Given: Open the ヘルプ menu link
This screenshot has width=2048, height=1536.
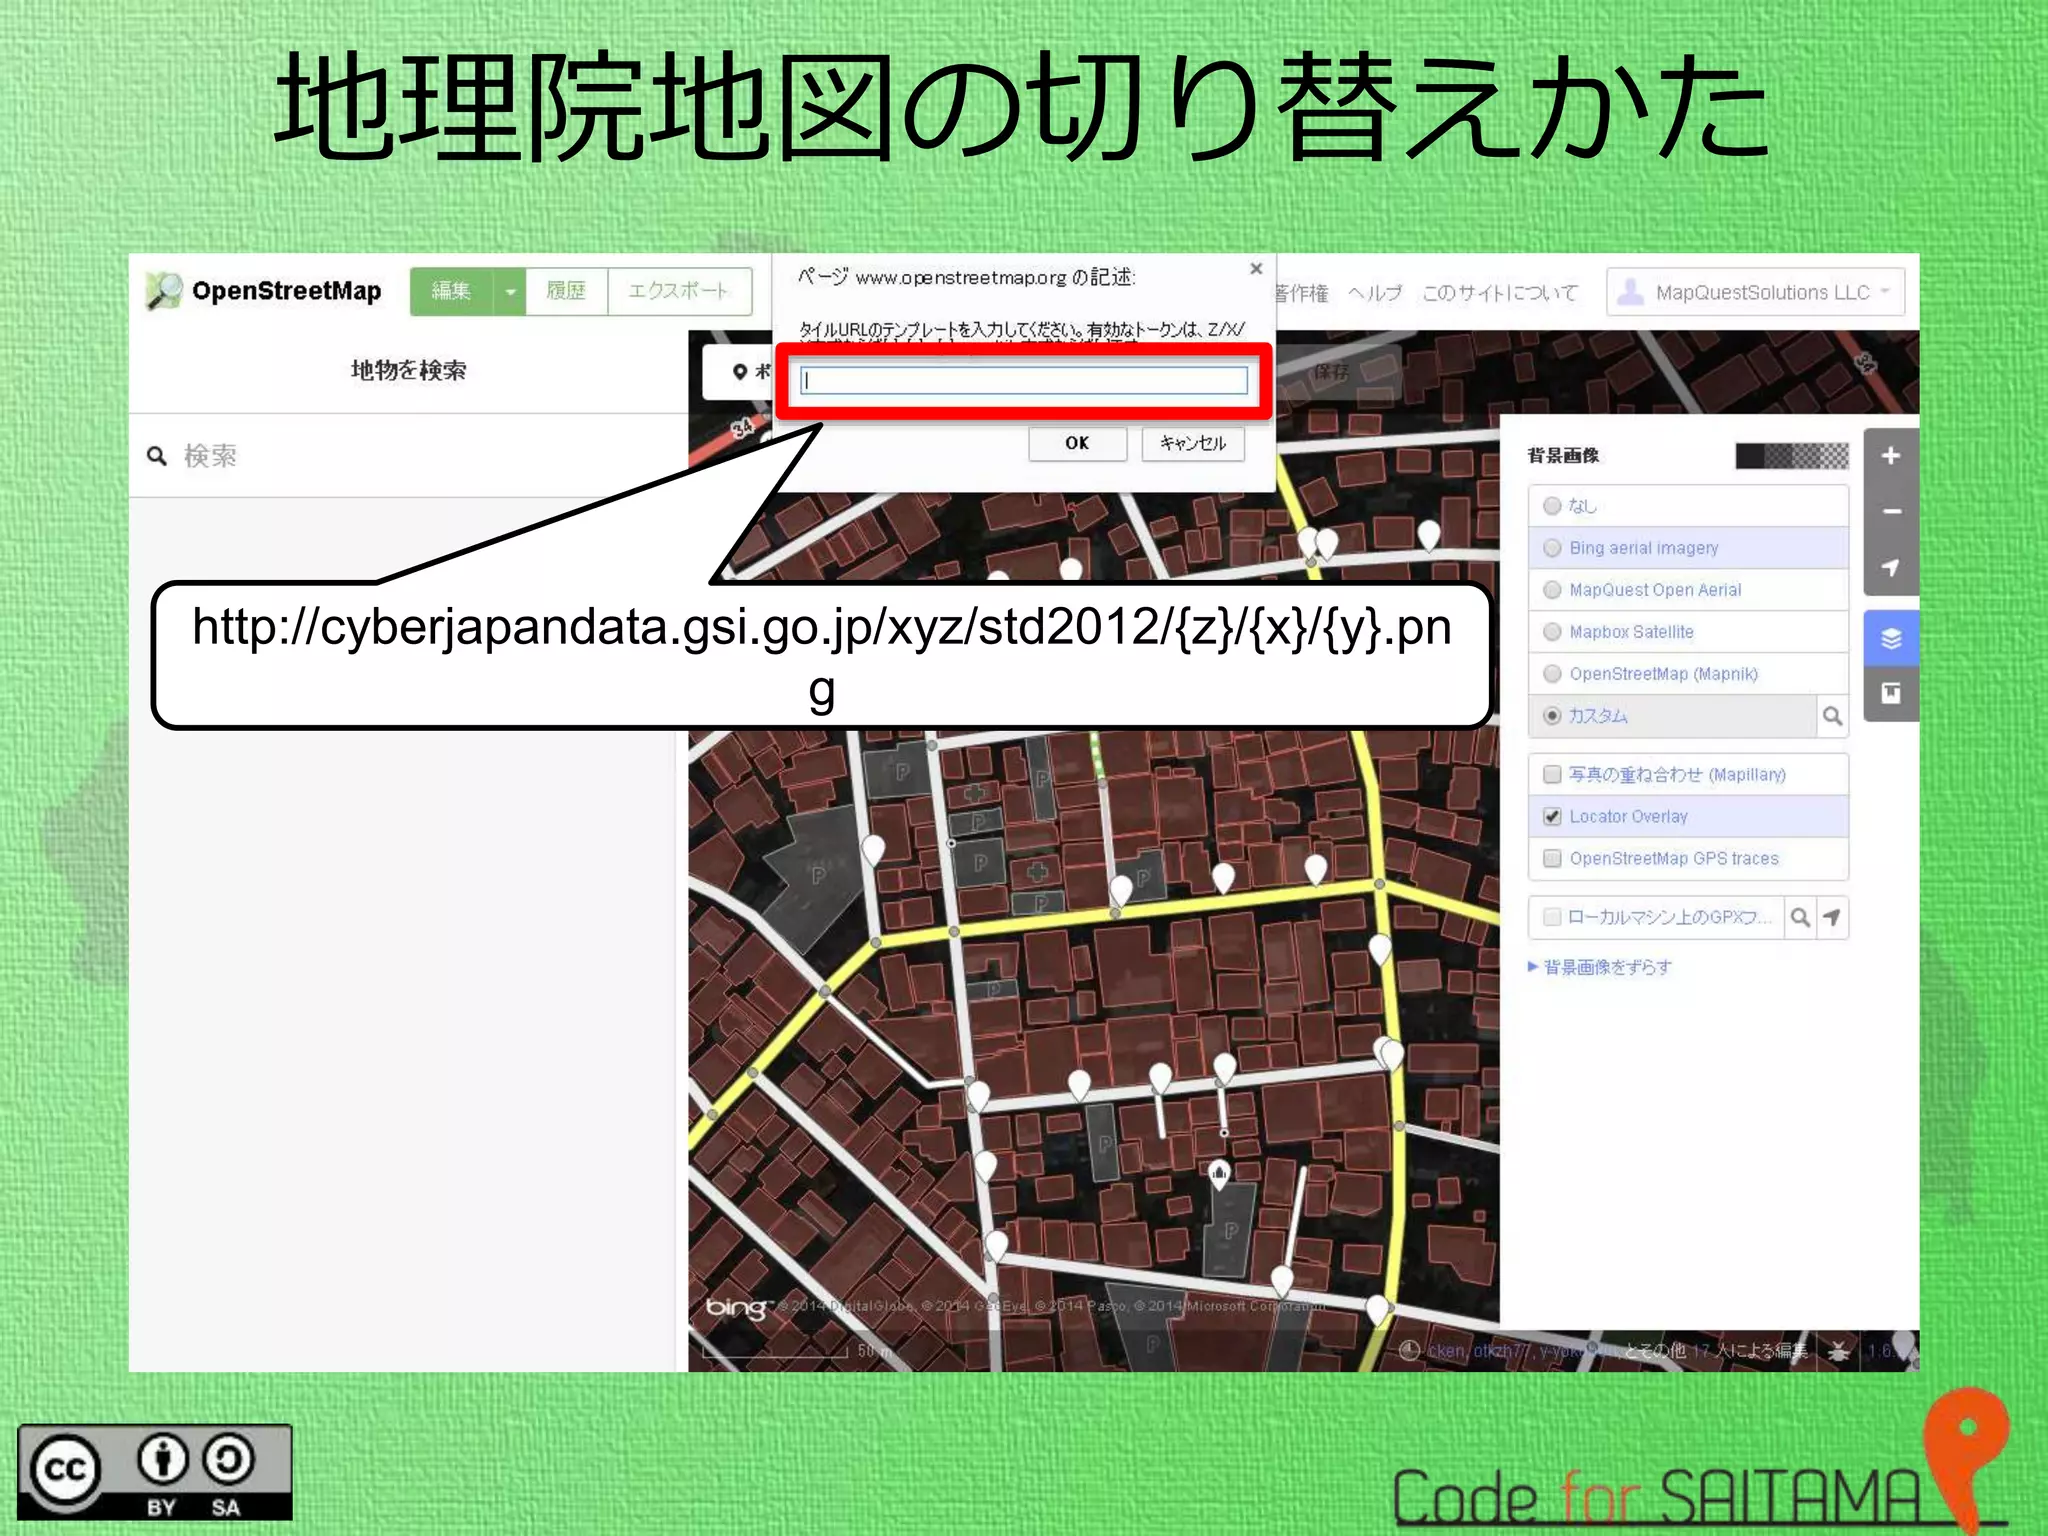Looking at the screenshot, I should pos(1375,293).
